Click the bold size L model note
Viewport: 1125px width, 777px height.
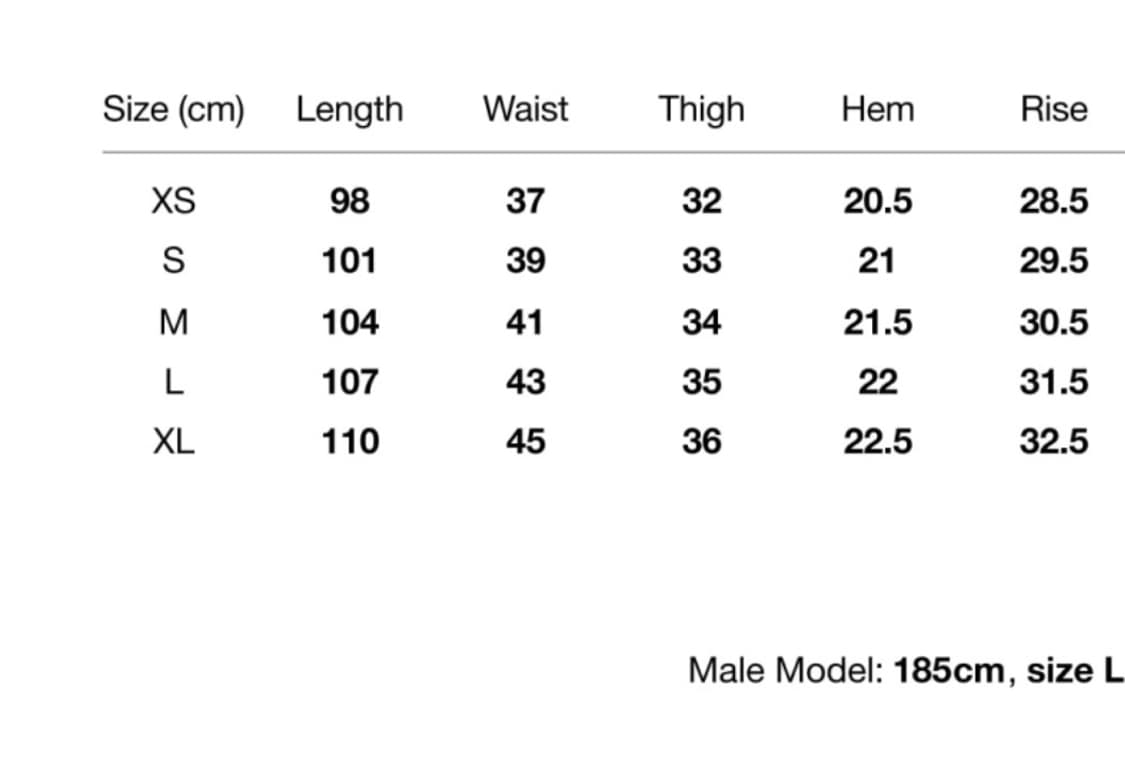1075,670
